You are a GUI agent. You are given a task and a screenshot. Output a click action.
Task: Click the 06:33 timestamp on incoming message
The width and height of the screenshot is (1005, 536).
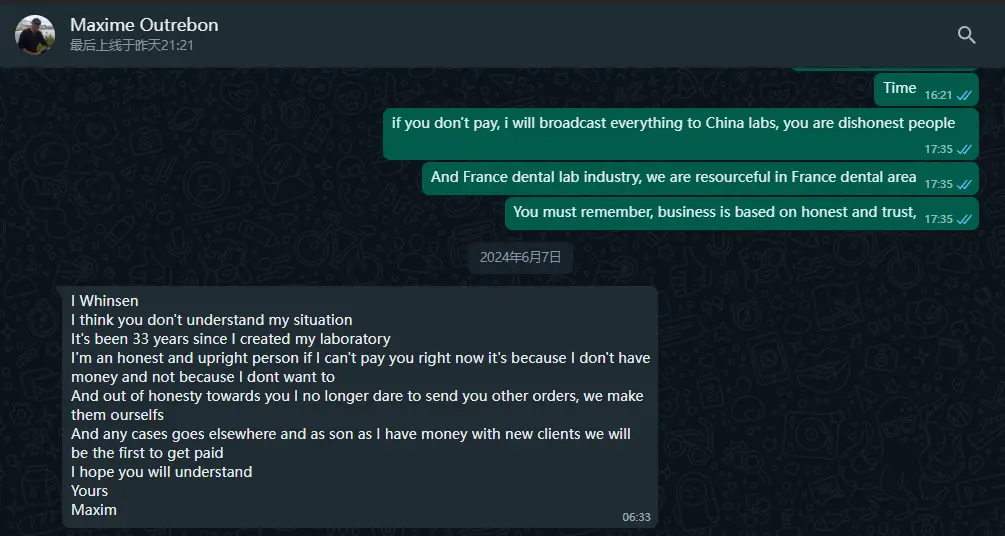coord(636,517)
